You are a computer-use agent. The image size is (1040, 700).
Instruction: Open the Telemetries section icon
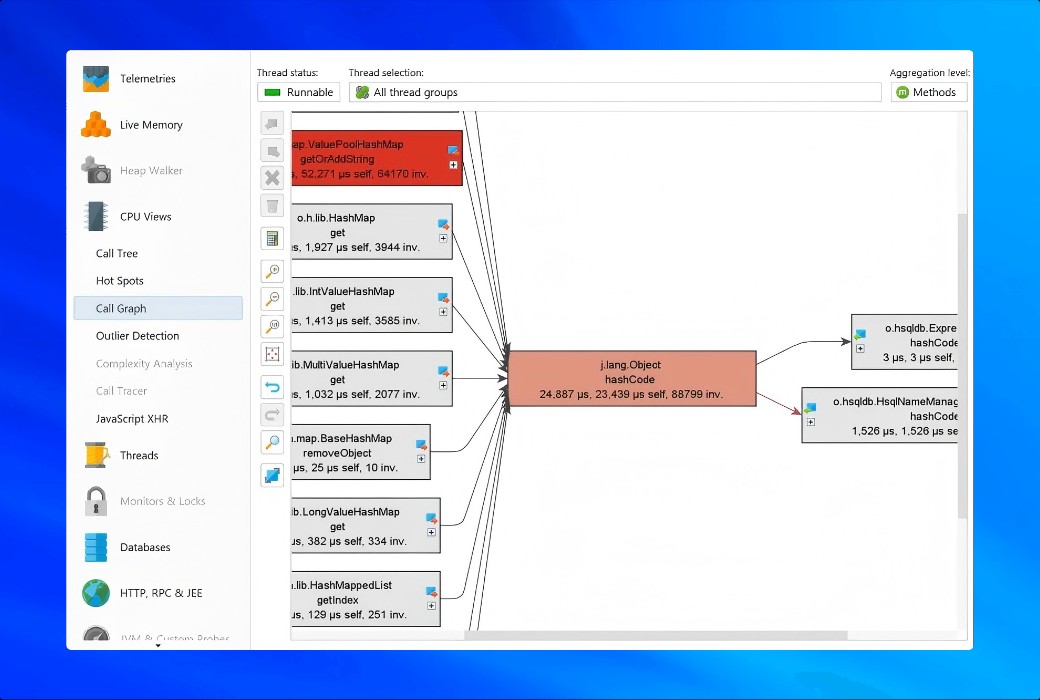tap(96, 79)
